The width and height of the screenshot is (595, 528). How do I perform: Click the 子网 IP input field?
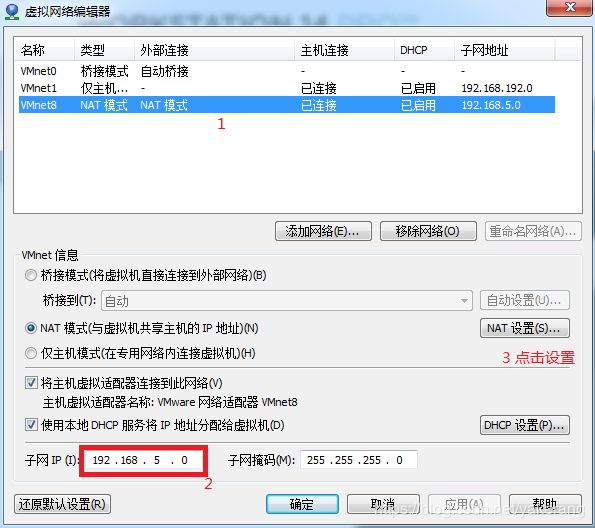[x=143, y=460]
